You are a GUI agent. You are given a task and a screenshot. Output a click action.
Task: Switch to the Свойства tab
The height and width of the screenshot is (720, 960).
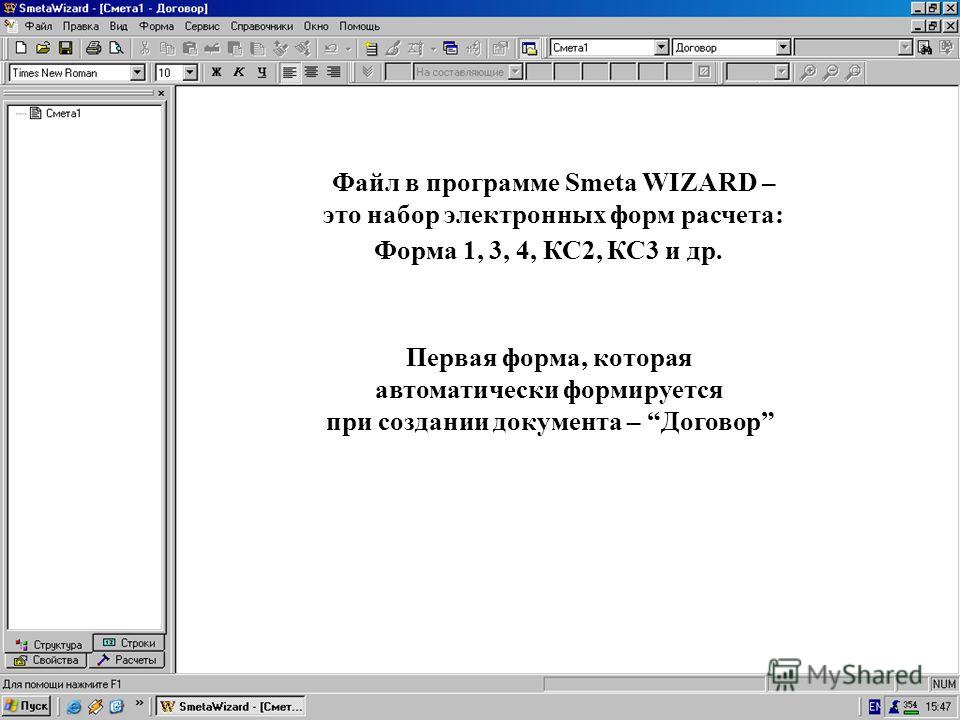[47, 660]
